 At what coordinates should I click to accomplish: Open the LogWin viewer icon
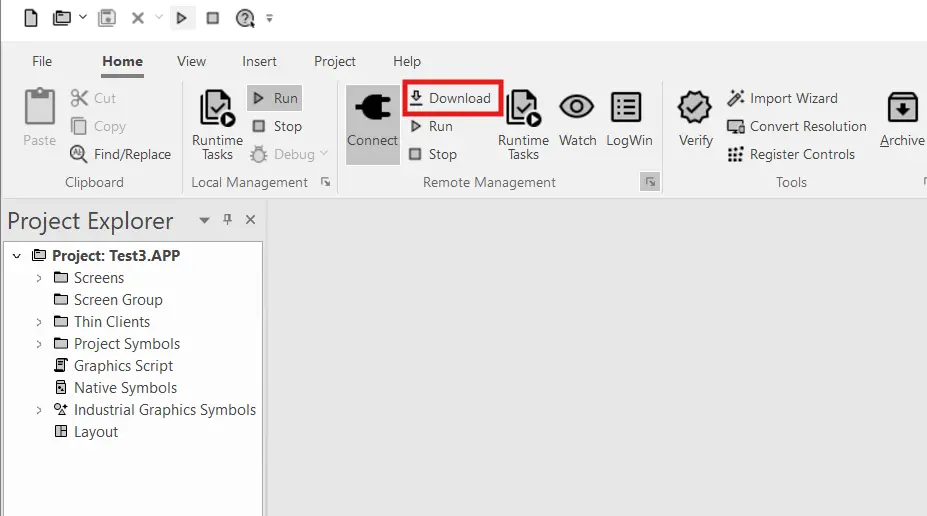click(628, 109)
